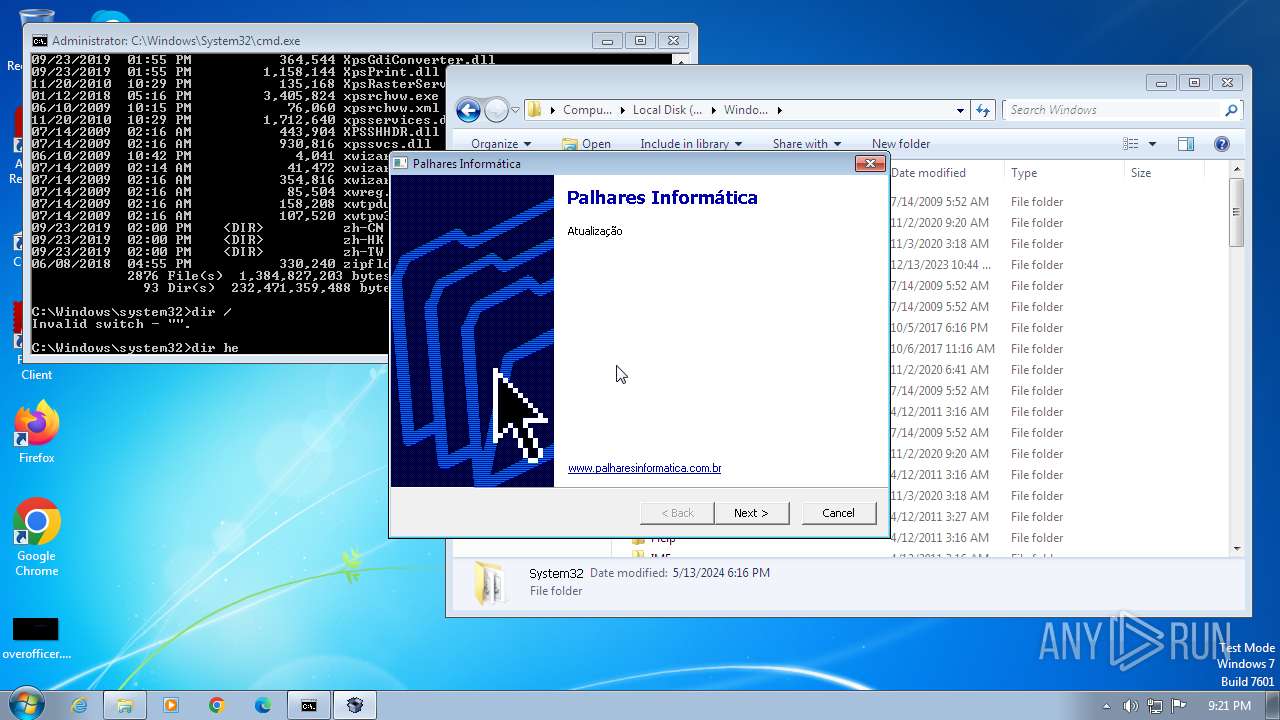1280x720 pixels.
Task: Expand the Share with menu
Action: point(807,144)
